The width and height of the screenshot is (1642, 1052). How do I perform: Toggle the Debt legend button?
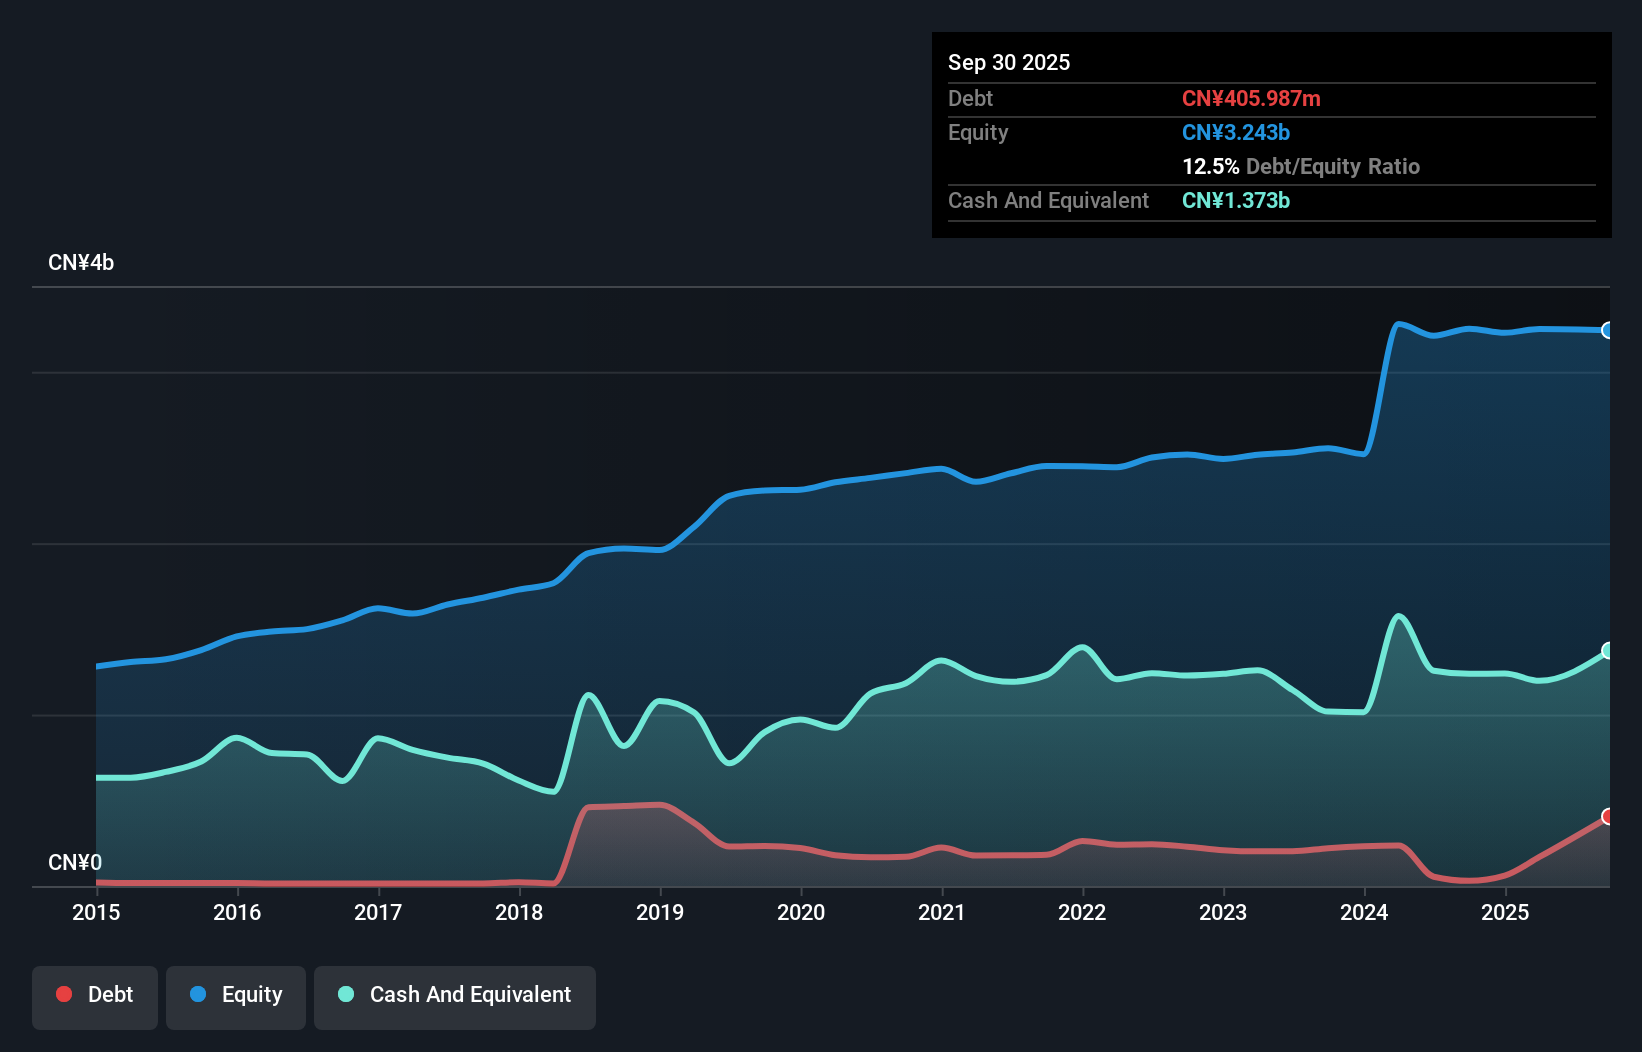95,996
